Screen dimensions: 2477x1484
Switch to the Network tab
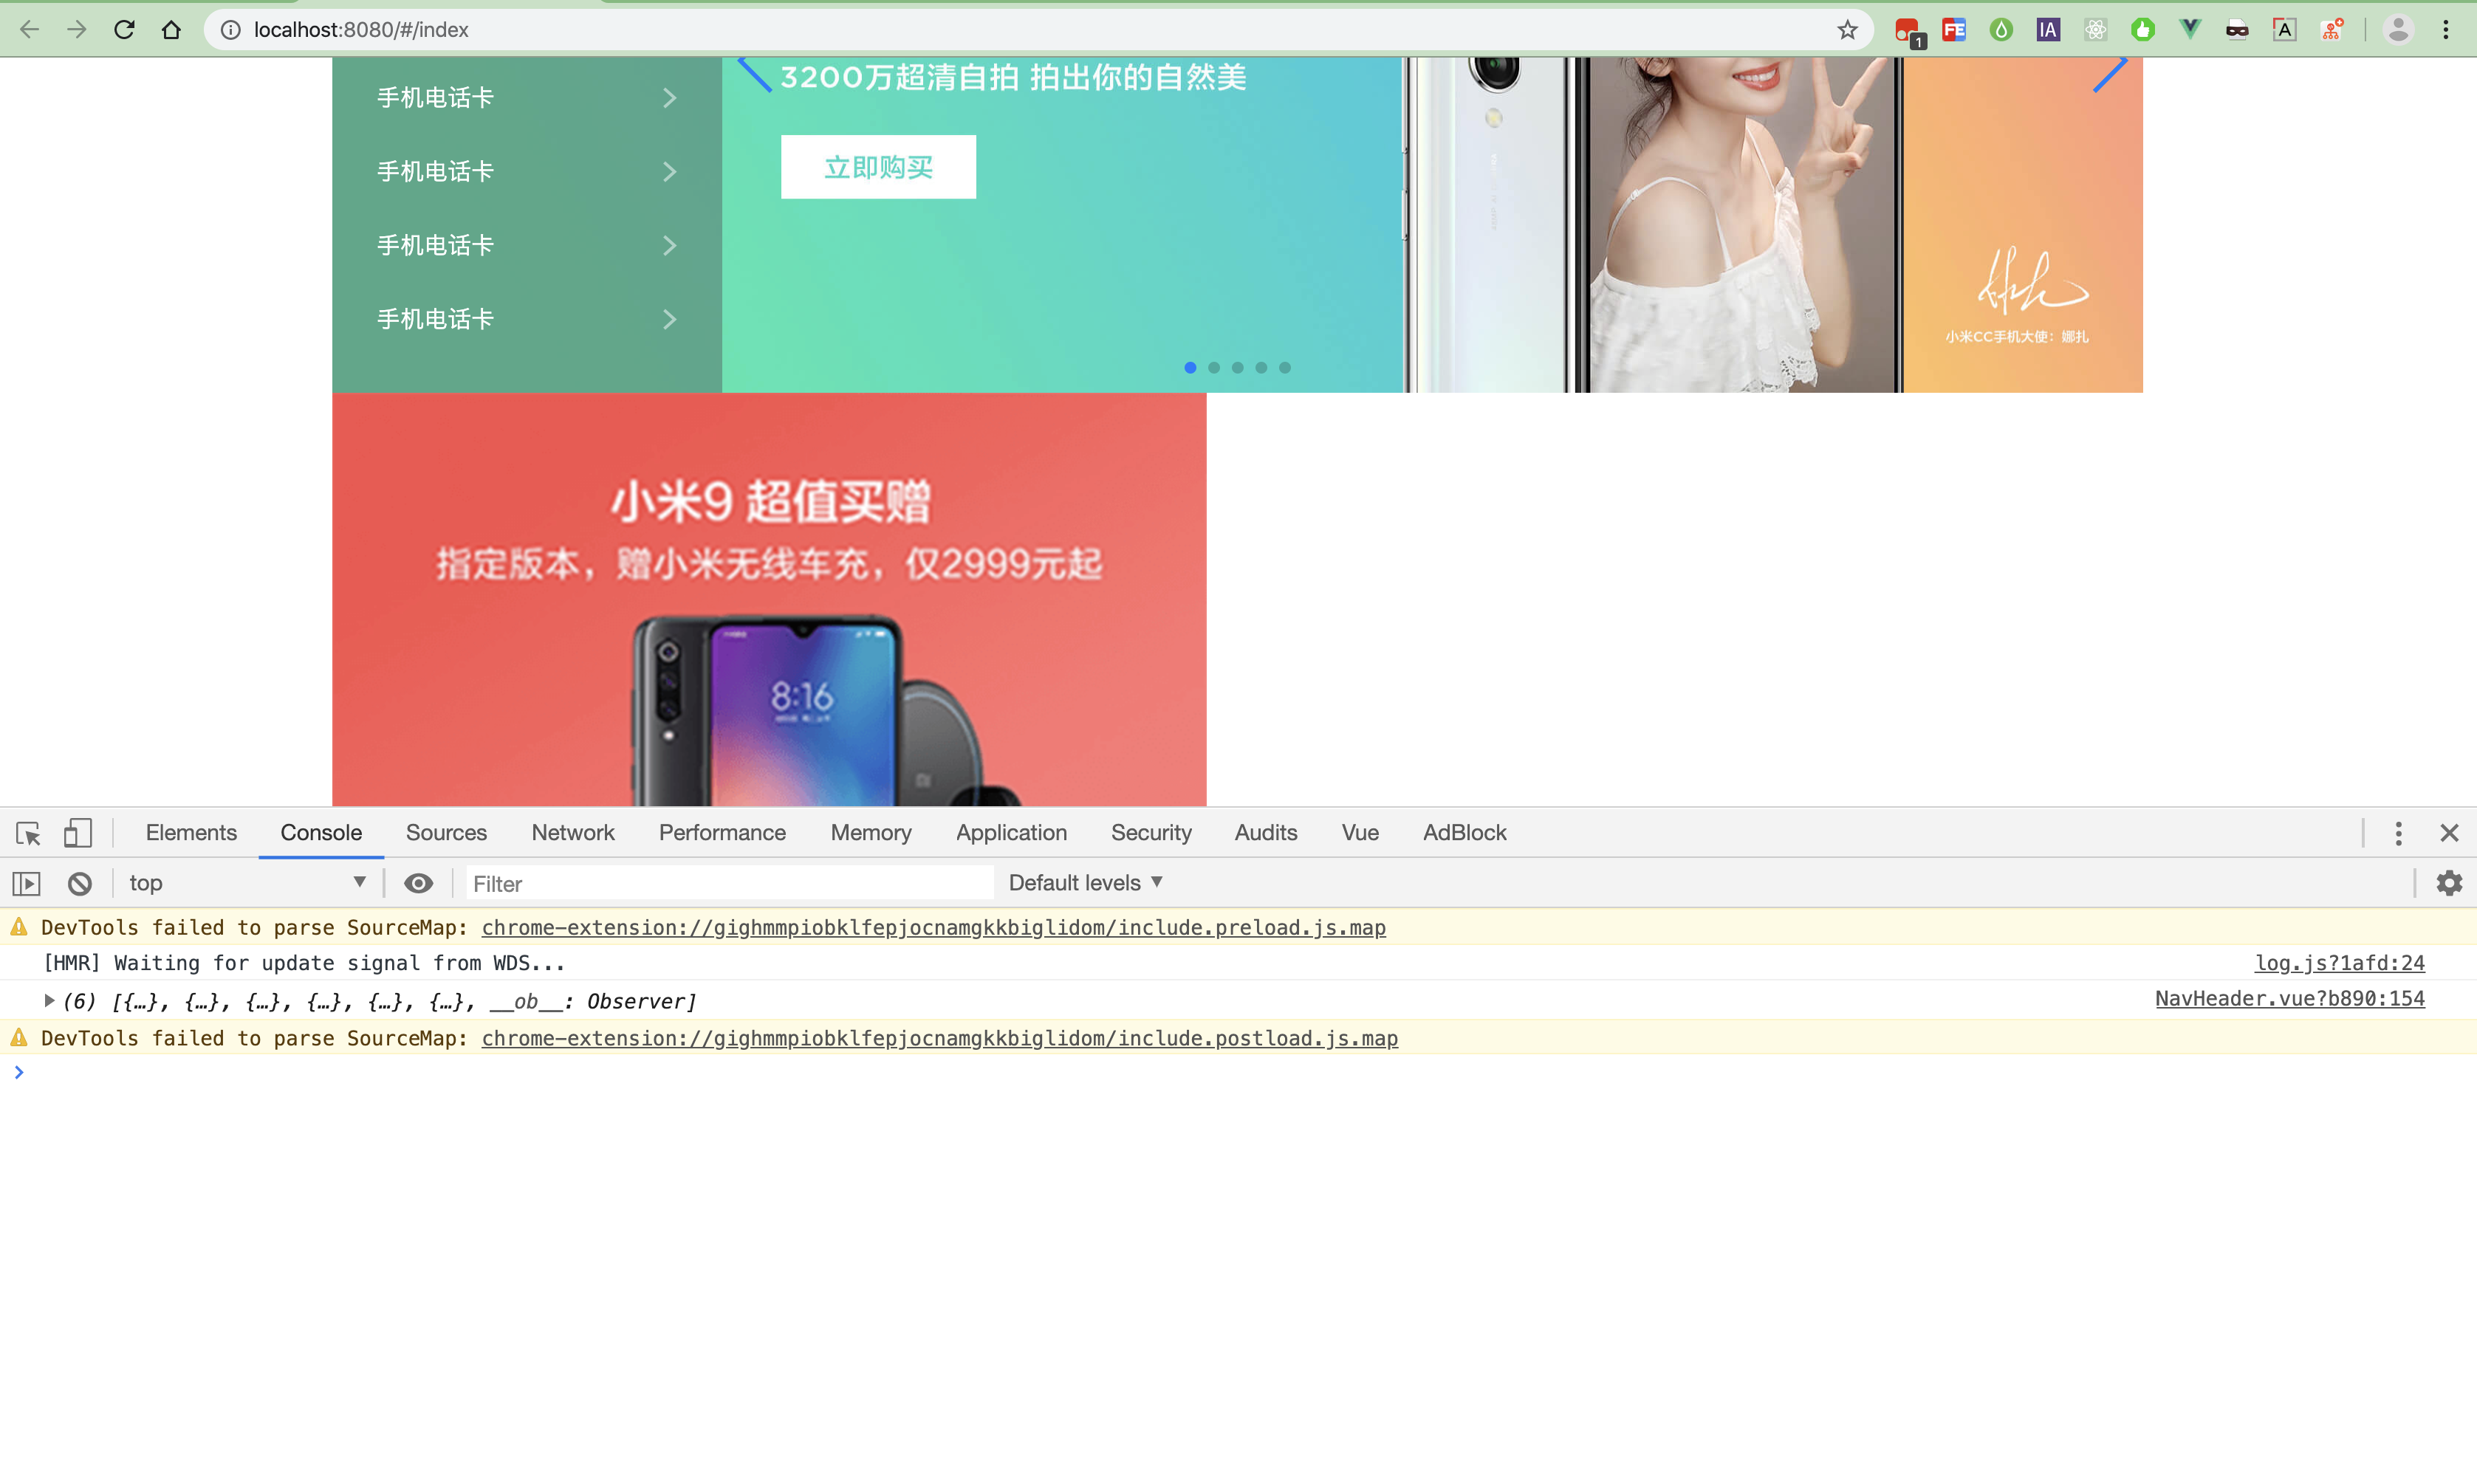coord(572,832)
